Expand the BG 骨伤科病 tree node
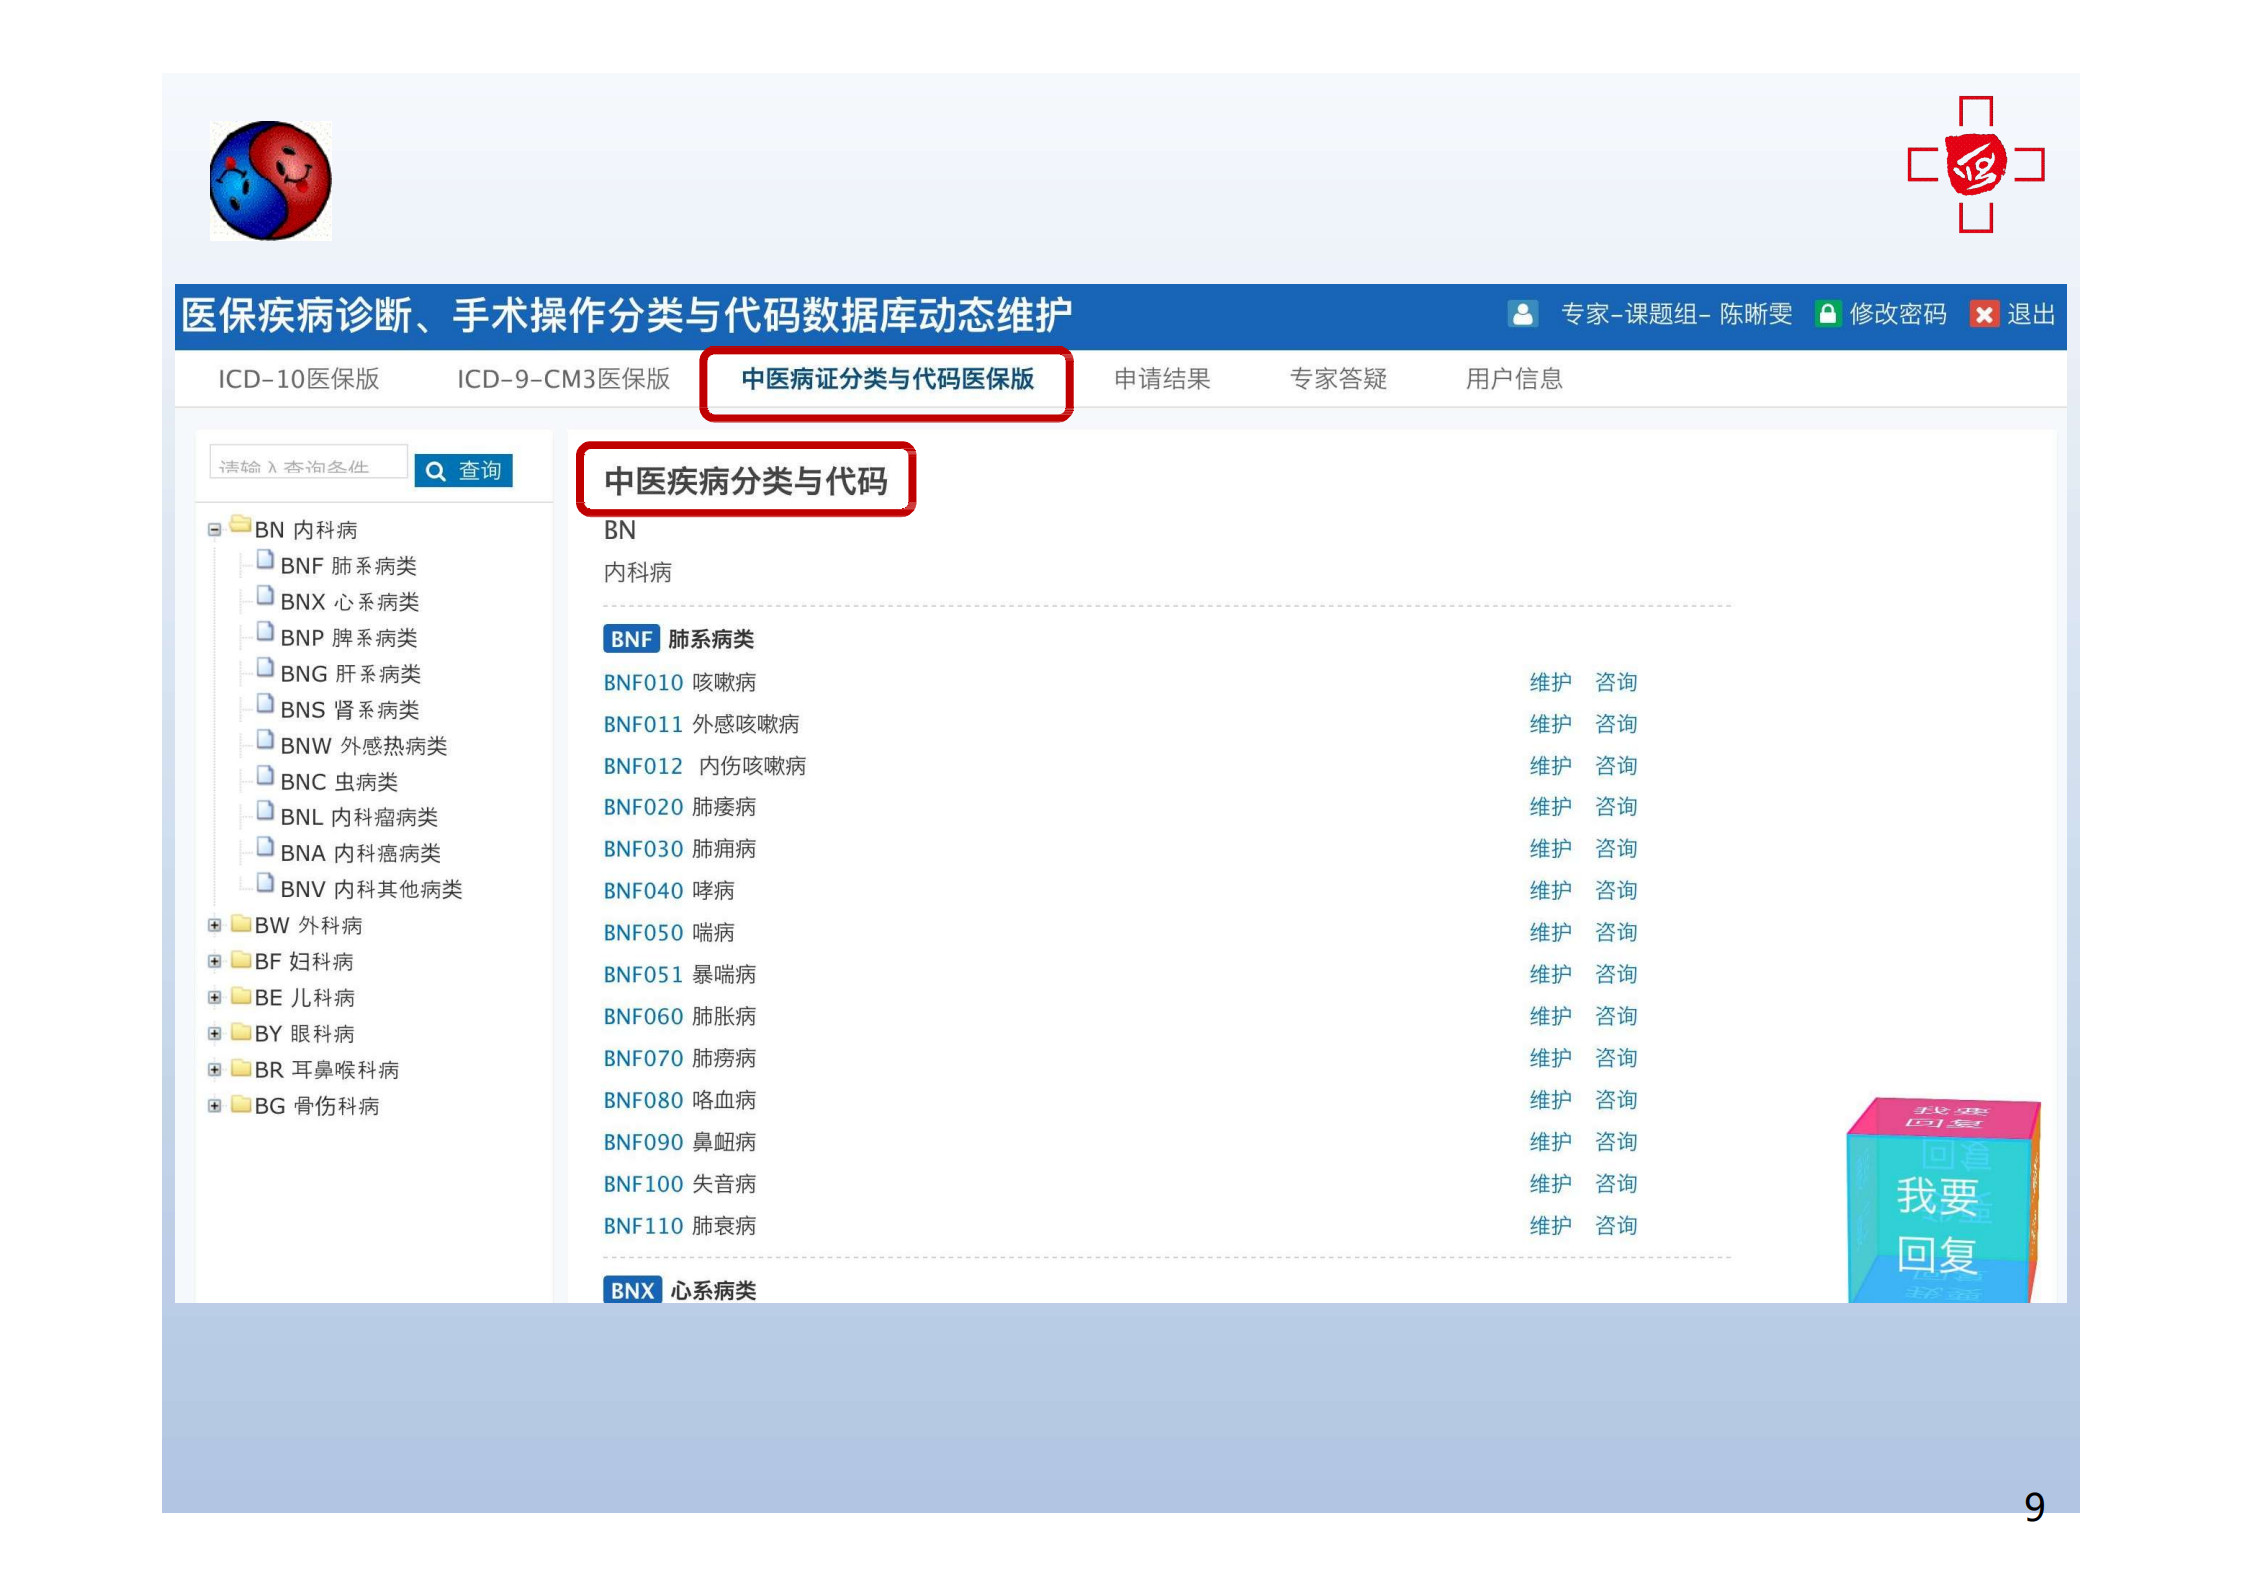The image size is (2246, 1587). pyautogui.click(x=214, y=1106)
